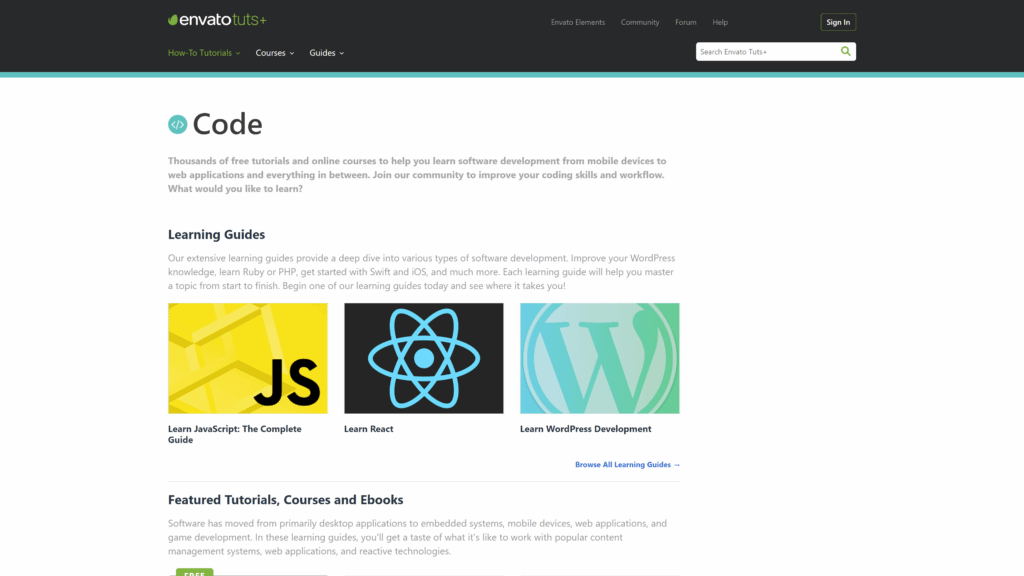
Task: Open the Help link
Action: [720, 22]
